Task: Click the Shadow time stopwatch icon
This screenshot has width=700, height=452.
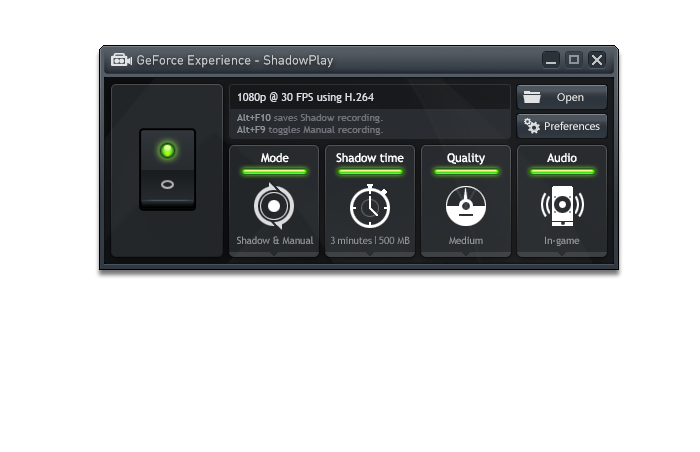Action: (370, 206)
